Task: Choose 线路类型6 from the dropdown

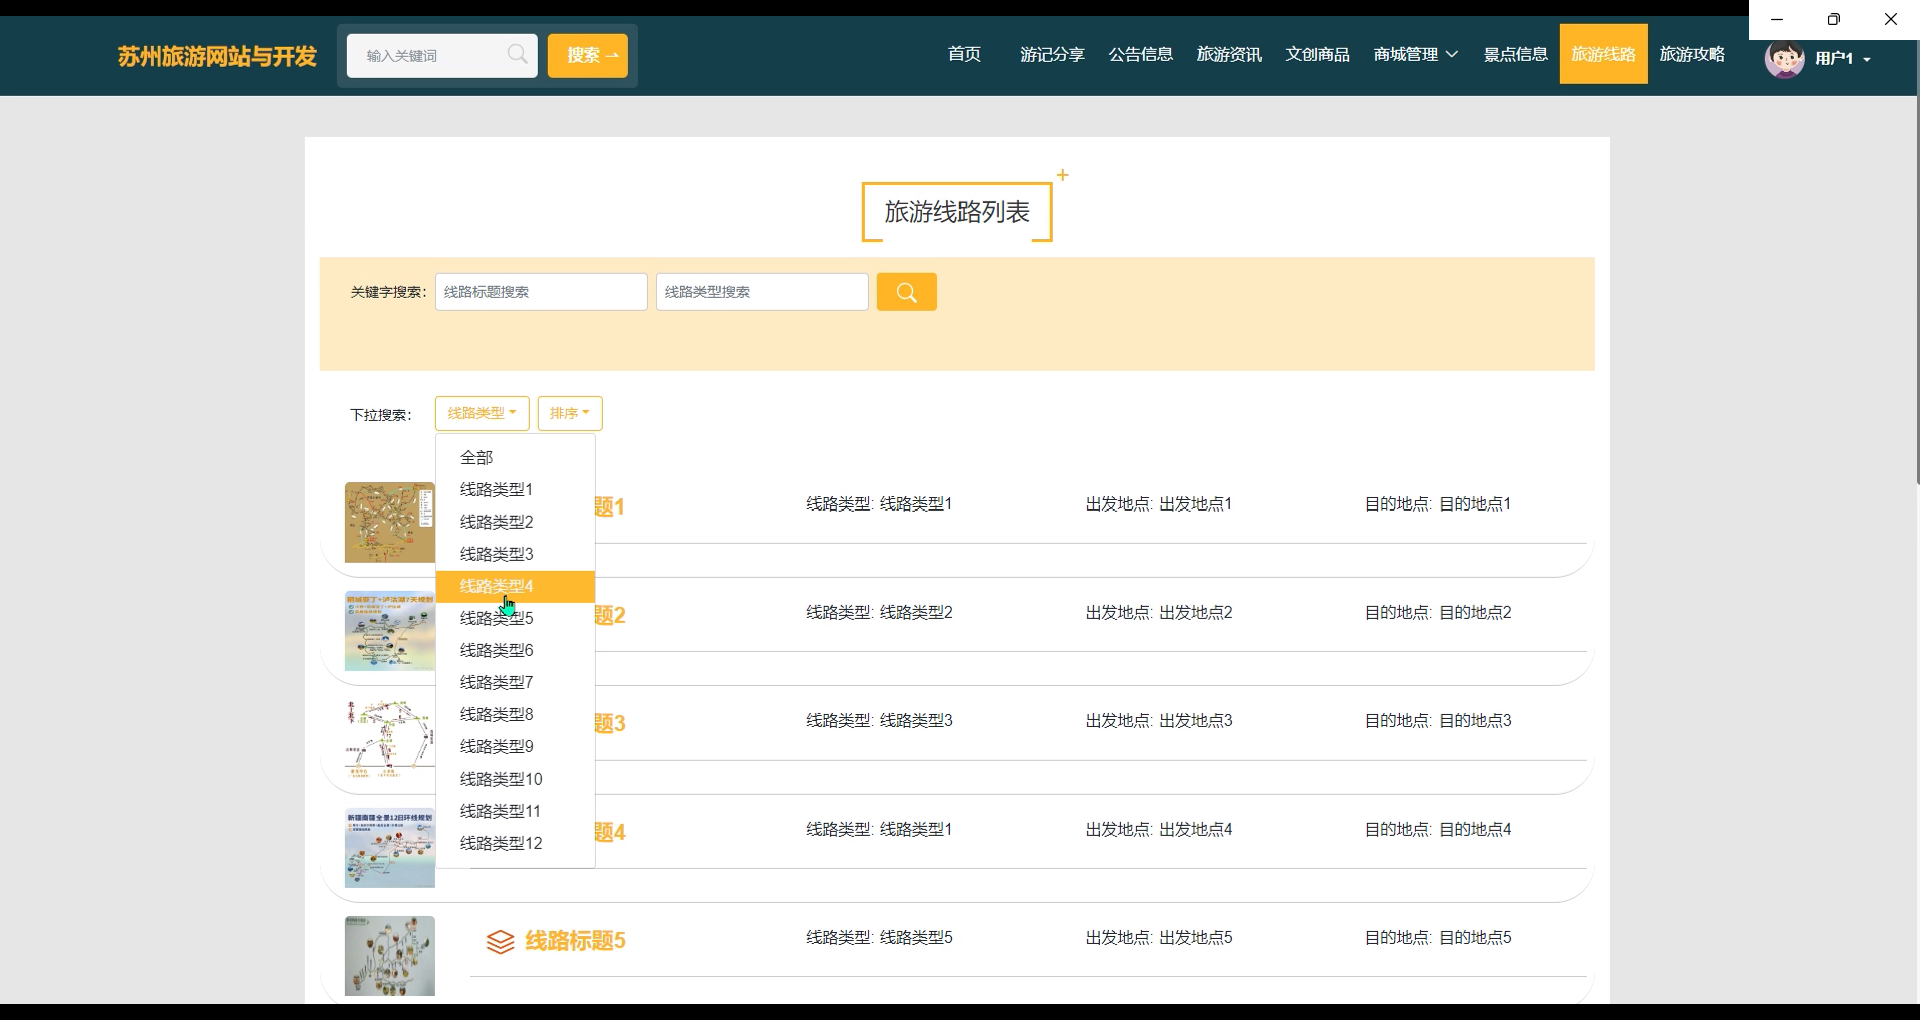Action: point(515,650)
